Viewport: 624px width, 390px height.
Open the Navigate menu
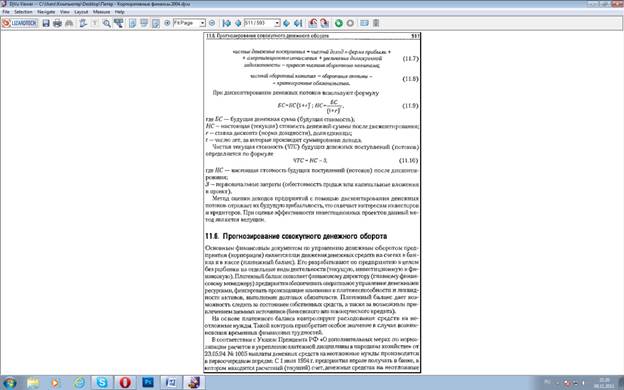point(46,12)
